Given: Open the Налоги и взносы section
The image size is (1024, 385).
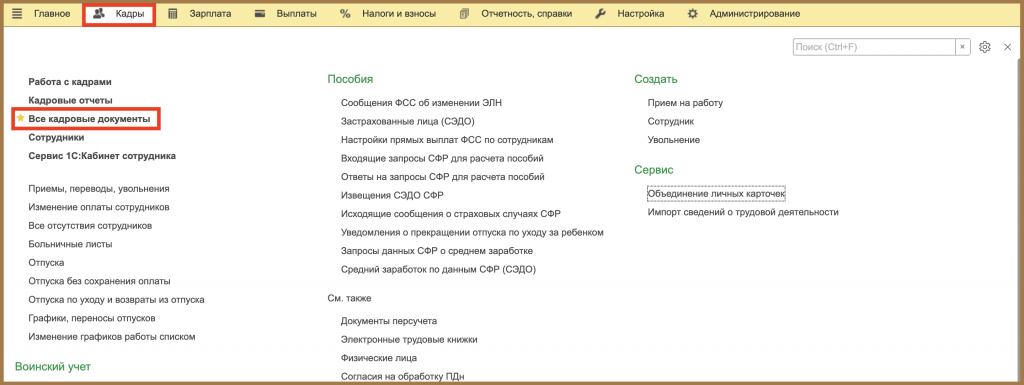Looking at the screenshot, I should click(399, 14).
